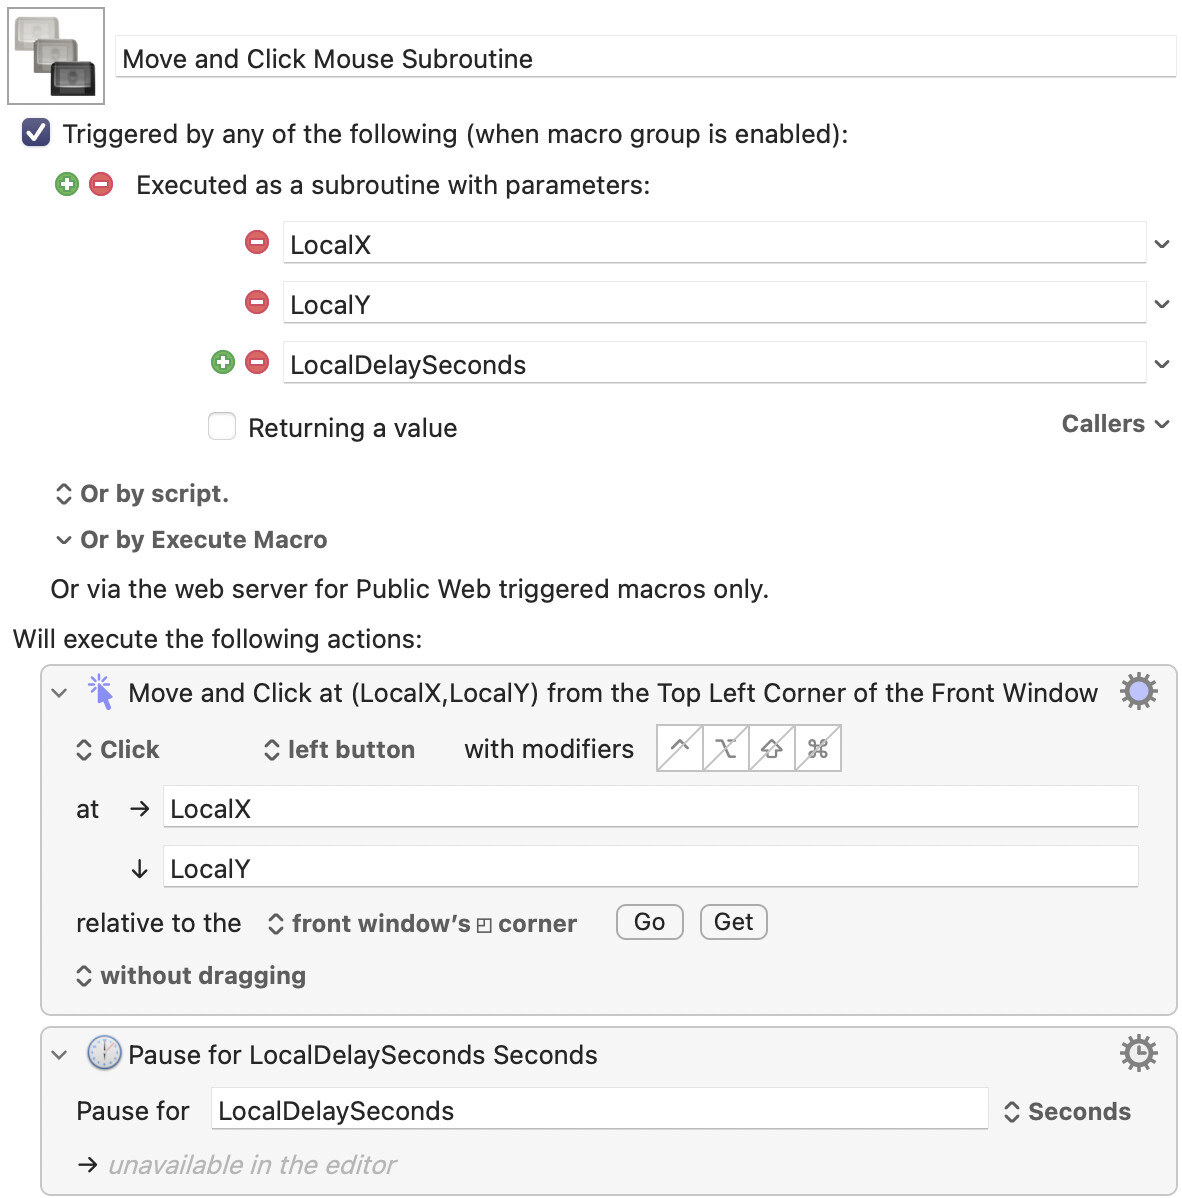1182x1198 pixels.
Task: Remove the LocalX parameter with red minus
Action: [257, 242]
